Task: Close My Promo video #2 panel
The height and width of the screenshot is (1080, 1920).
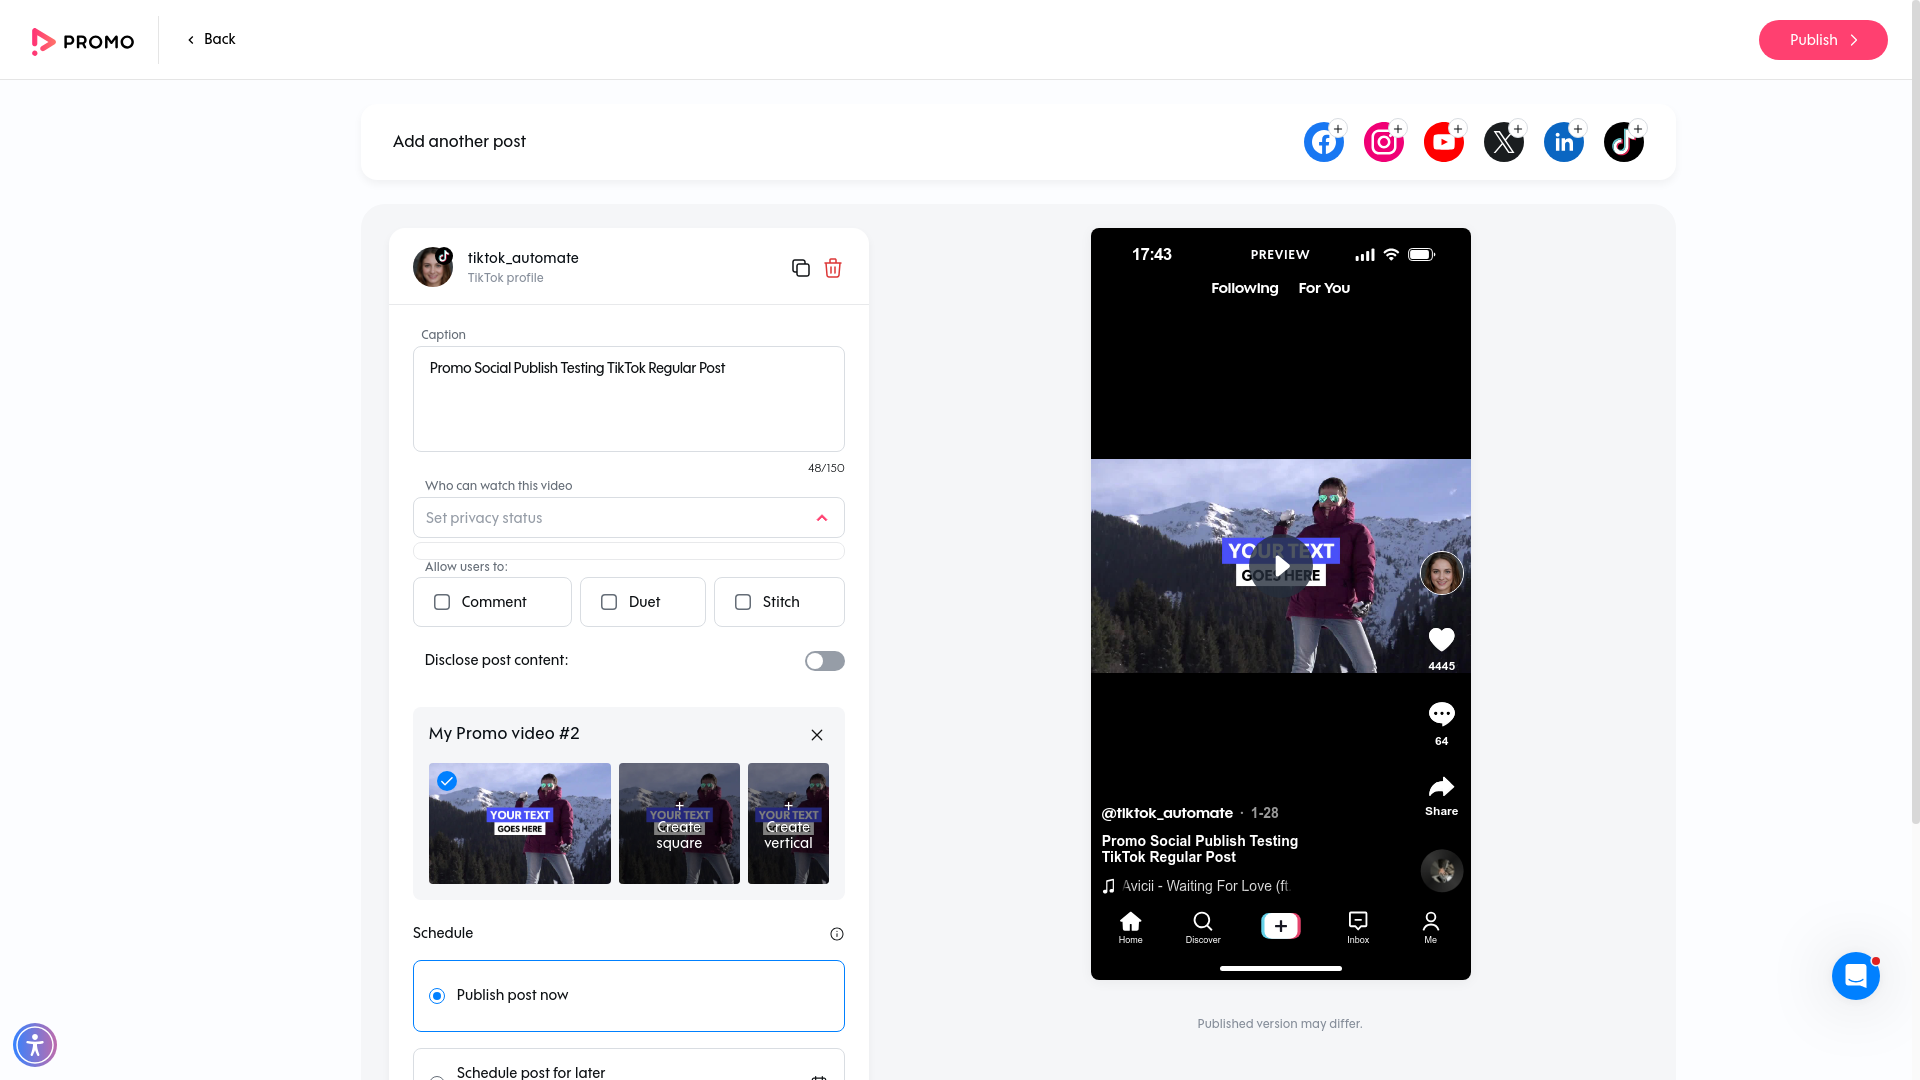Action: 817,735
